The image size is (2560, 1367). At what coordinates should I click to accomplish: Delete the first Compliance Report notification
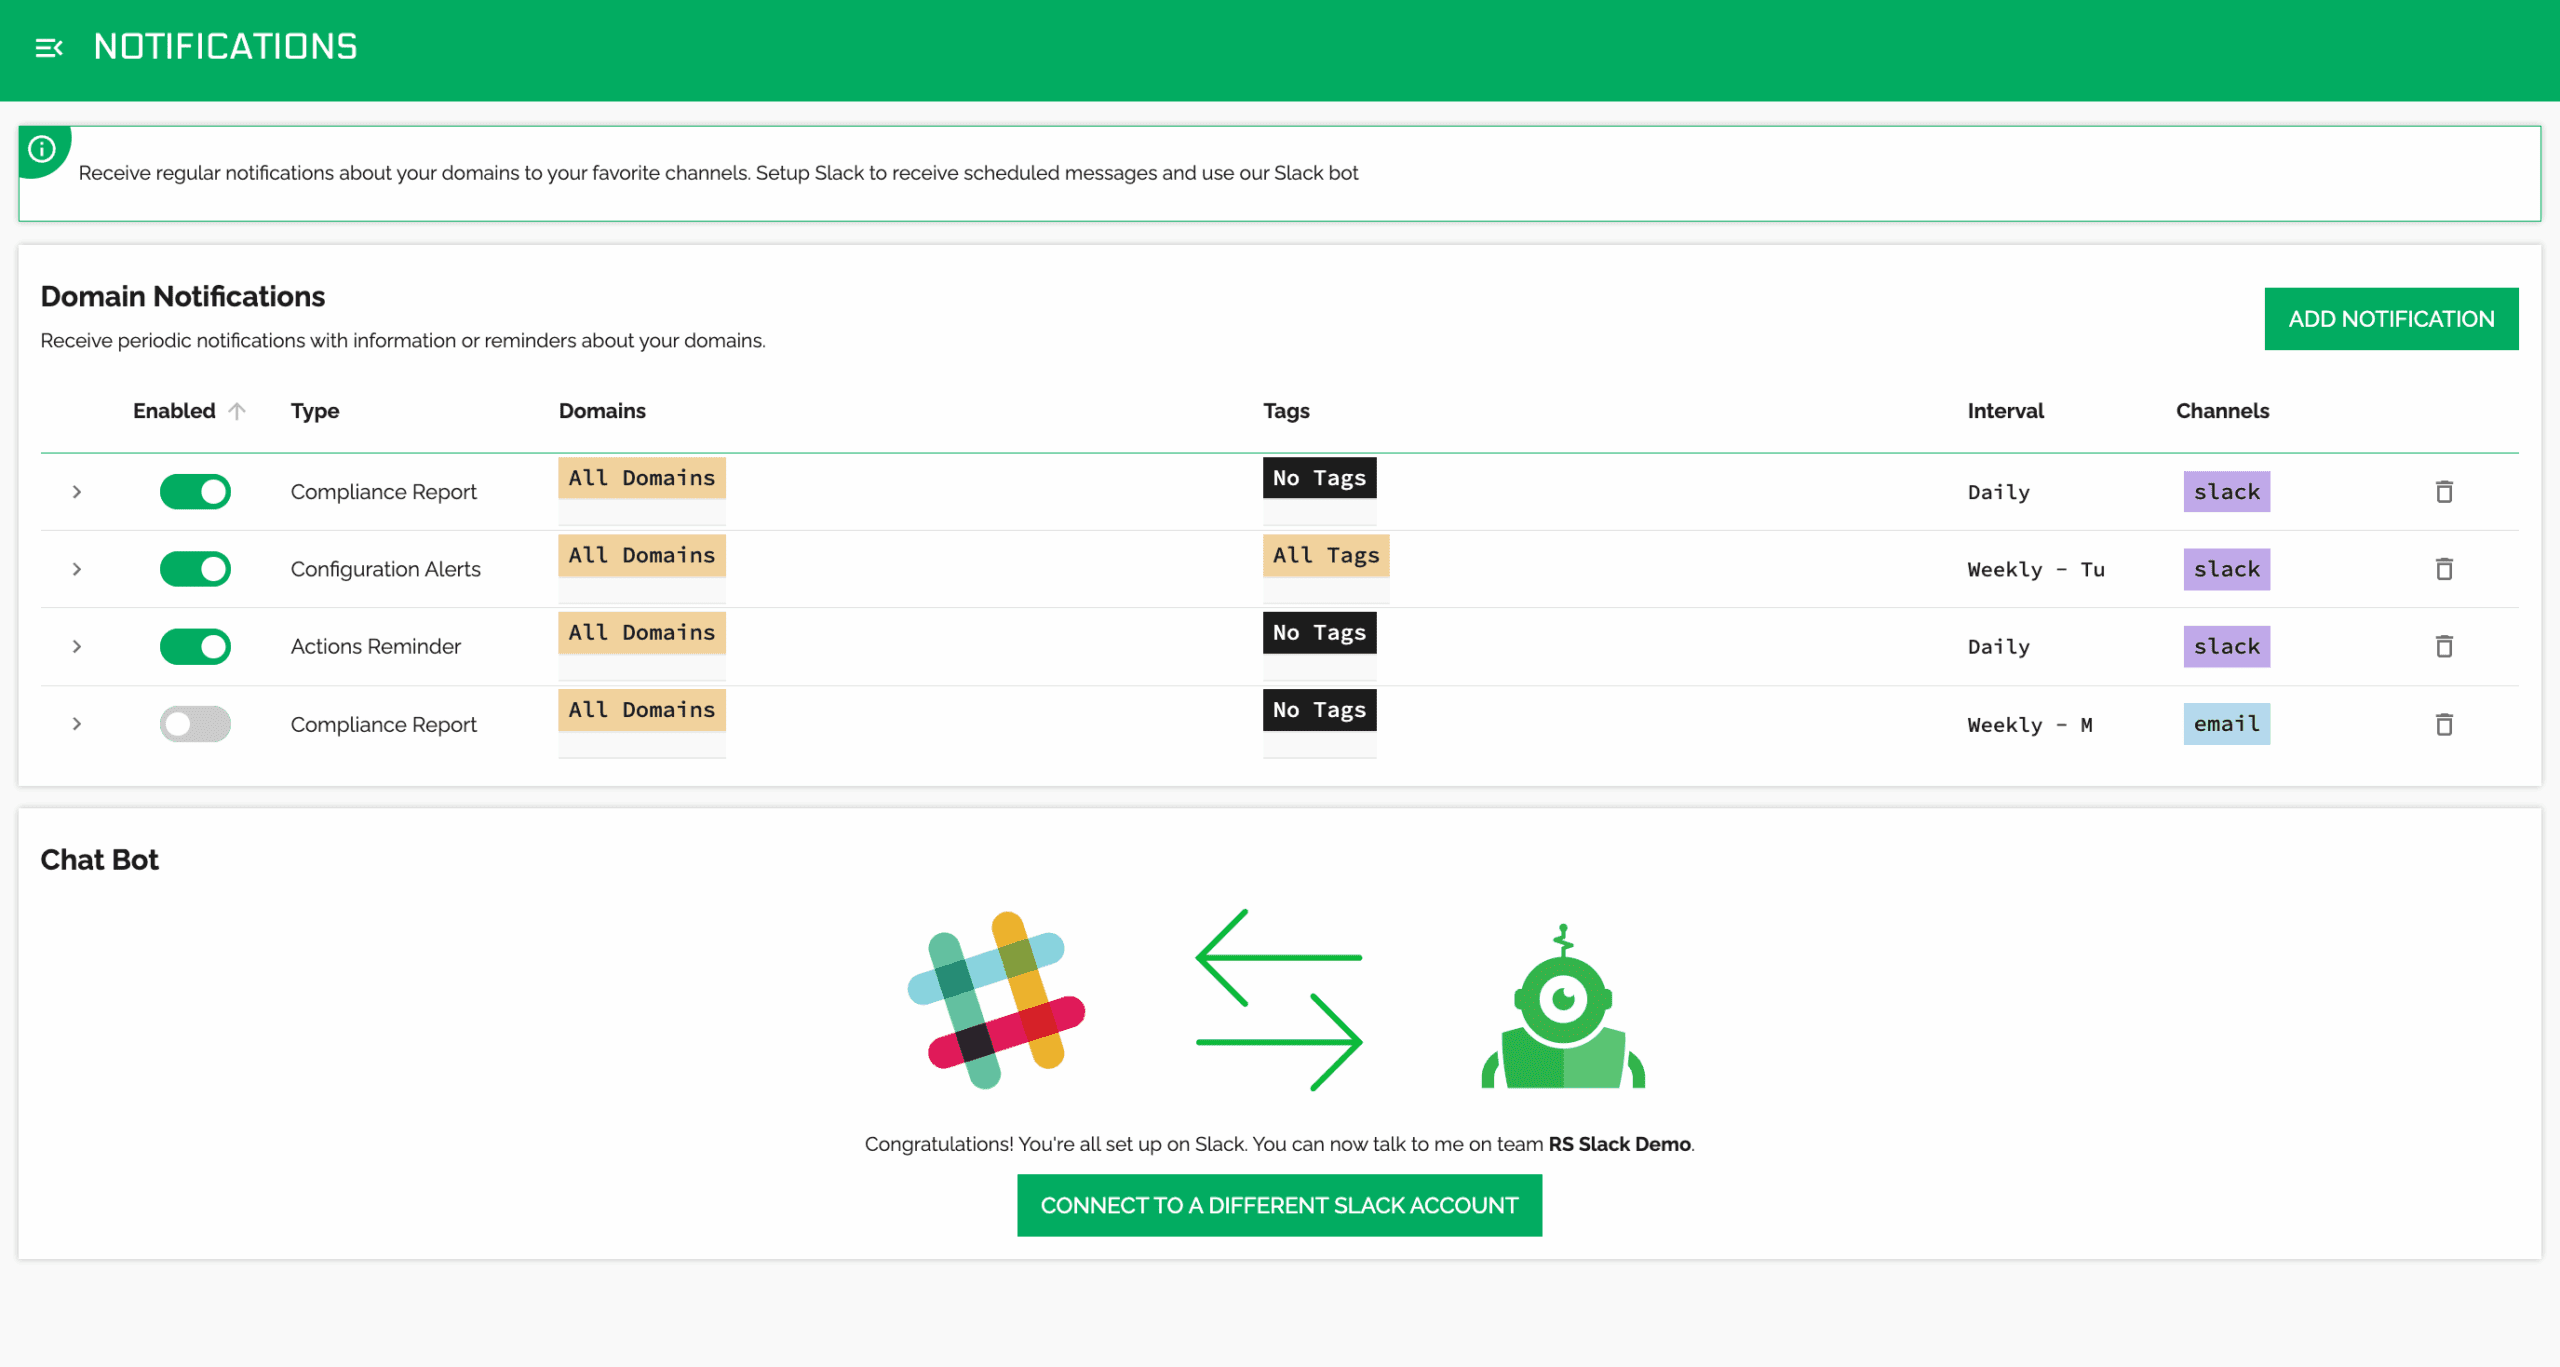2444,491
